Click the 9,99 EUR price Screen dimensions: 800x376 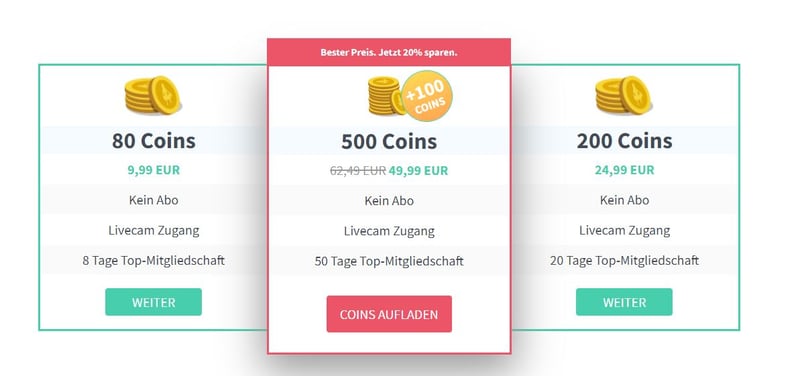154,170
